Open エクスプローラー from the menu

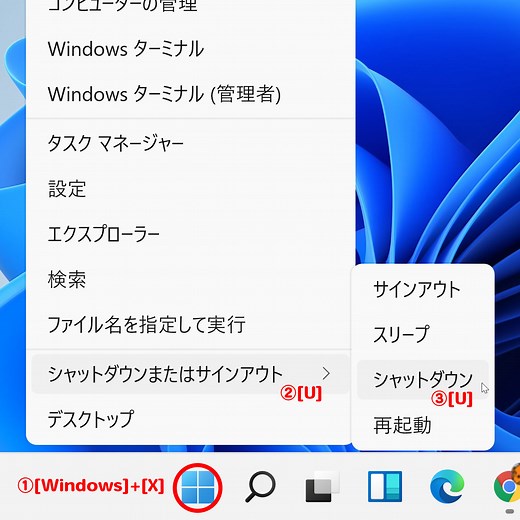pos(190,234)
